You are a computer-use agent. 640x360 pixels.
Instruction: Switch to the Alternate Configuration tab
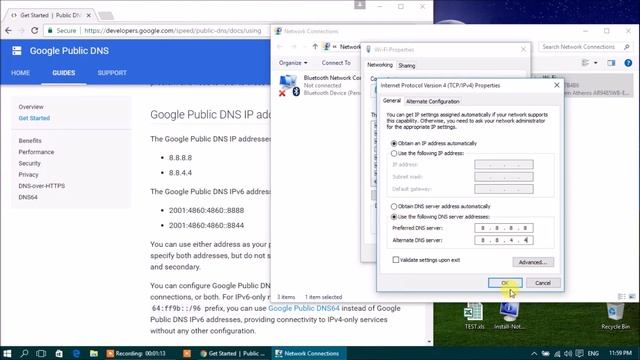click(433, 101)
